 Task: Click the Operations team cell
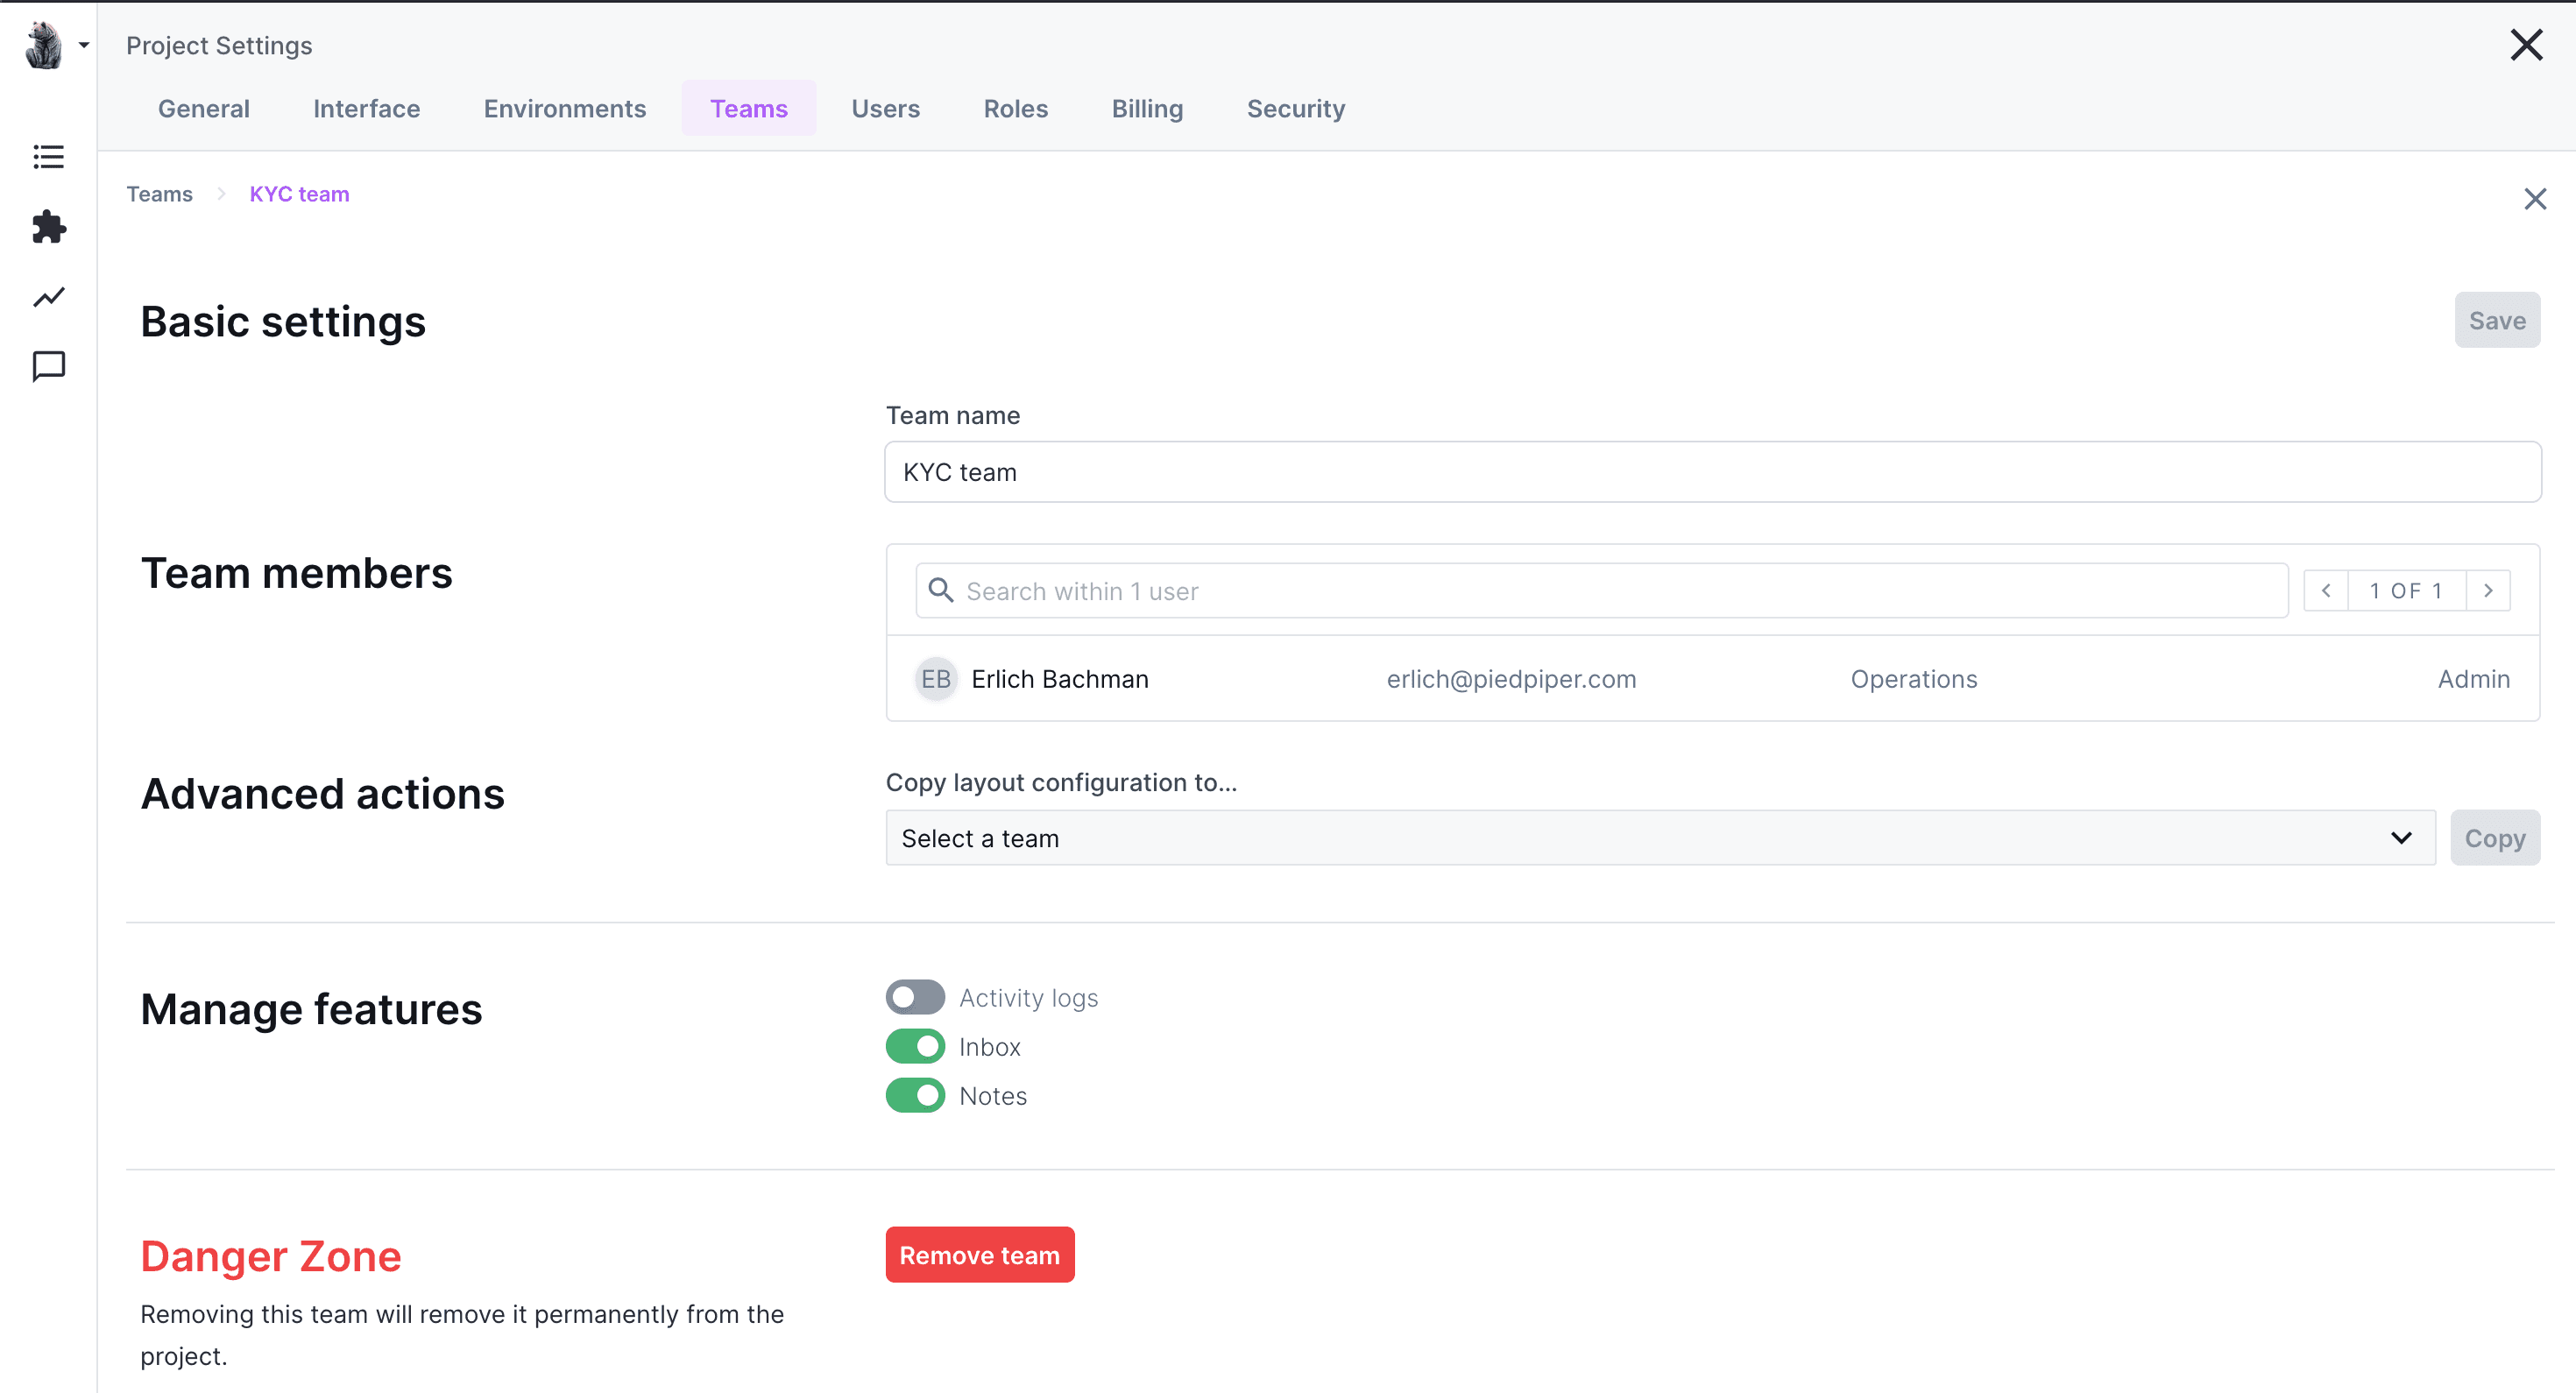(x=1913, y=679)
